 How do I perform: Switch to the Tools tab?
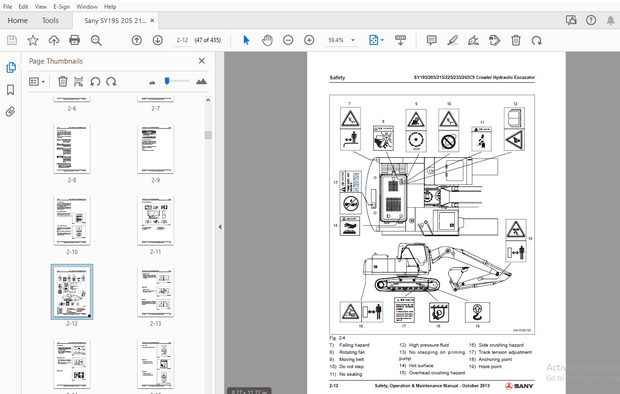[x=50, y=21]
